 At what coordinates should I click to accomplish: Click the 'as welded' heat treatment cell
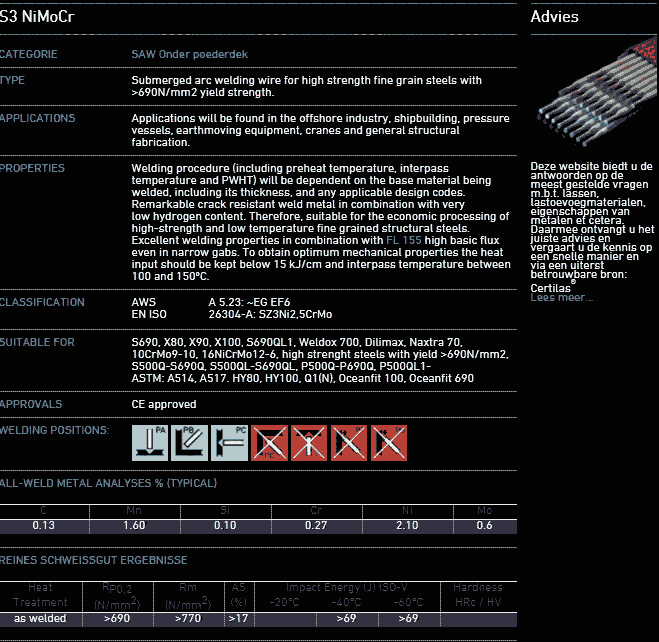(40, 619)
